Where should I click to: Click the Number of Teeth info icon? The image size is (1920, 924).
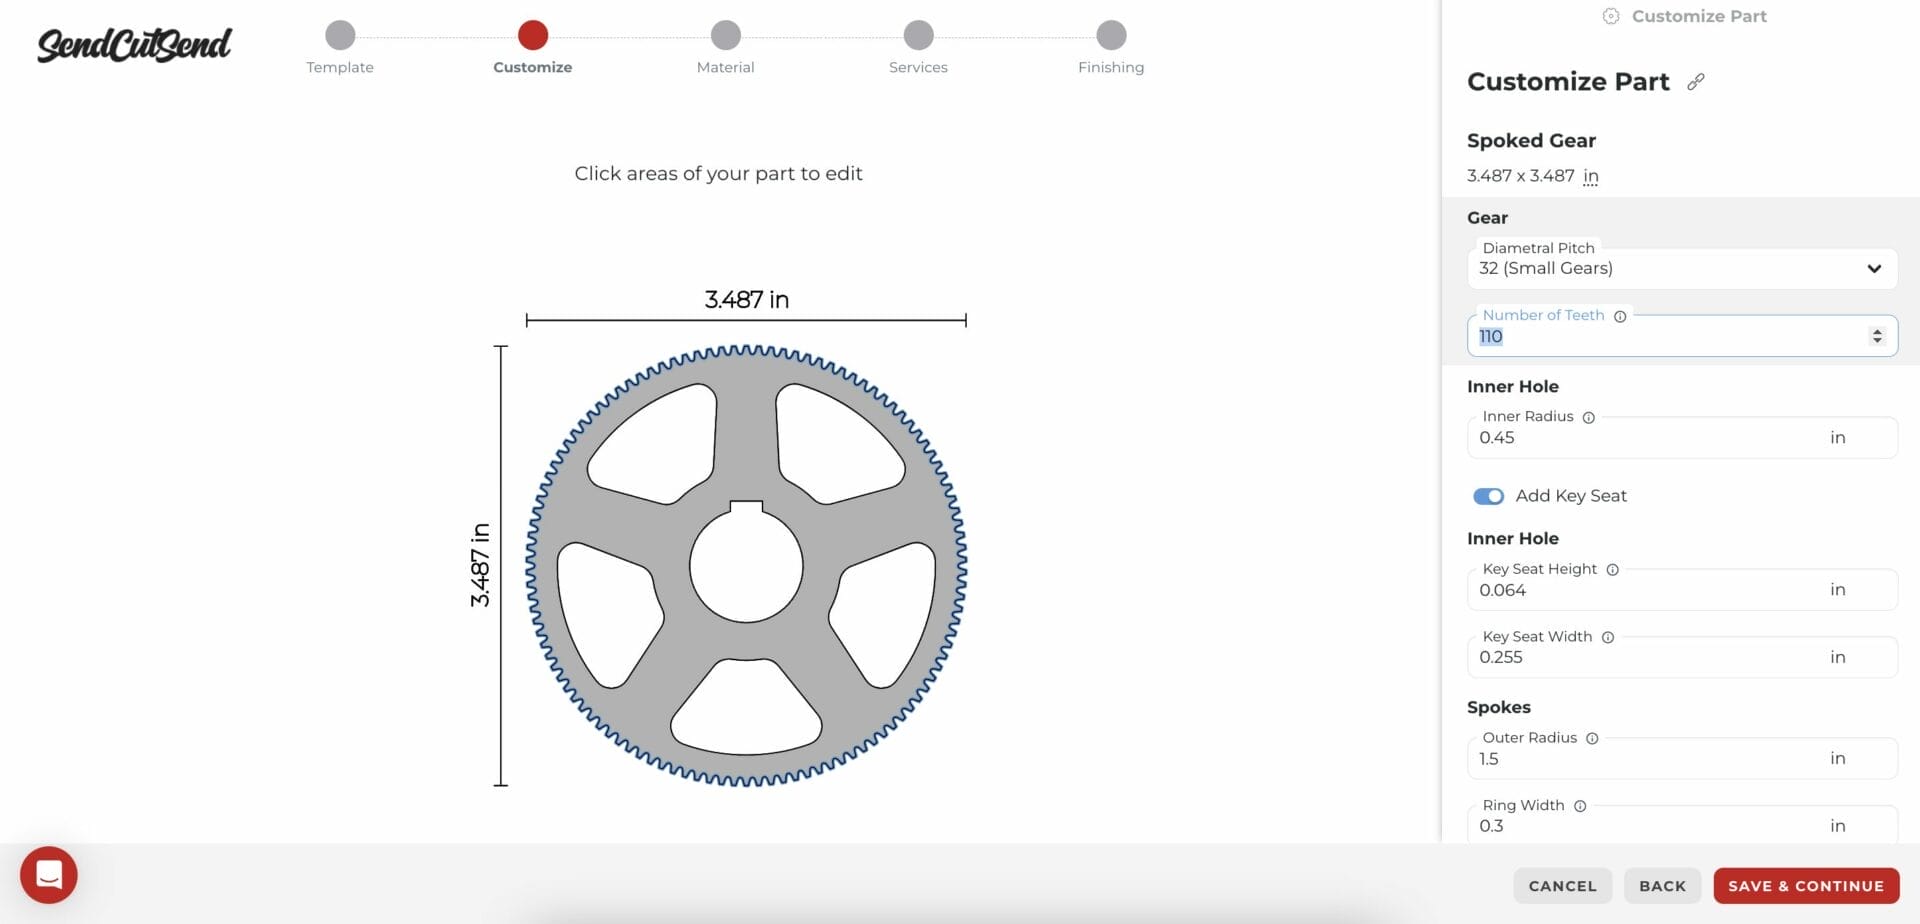pos(1620,316)
